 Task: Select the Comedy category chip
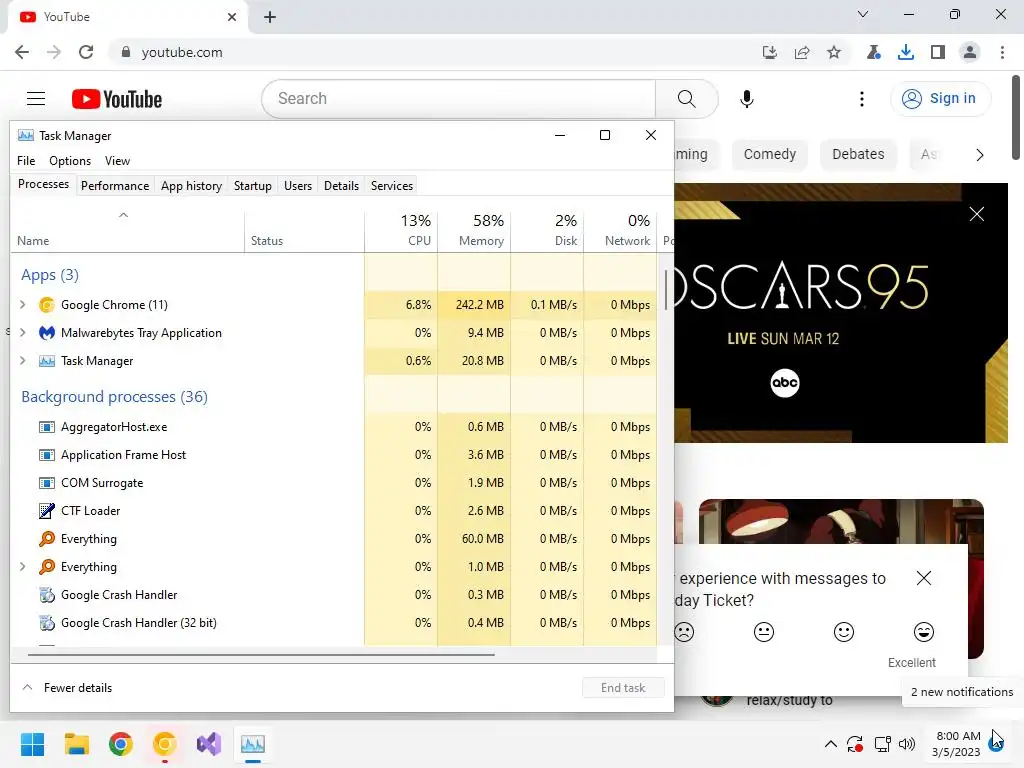tap(770, 155)
